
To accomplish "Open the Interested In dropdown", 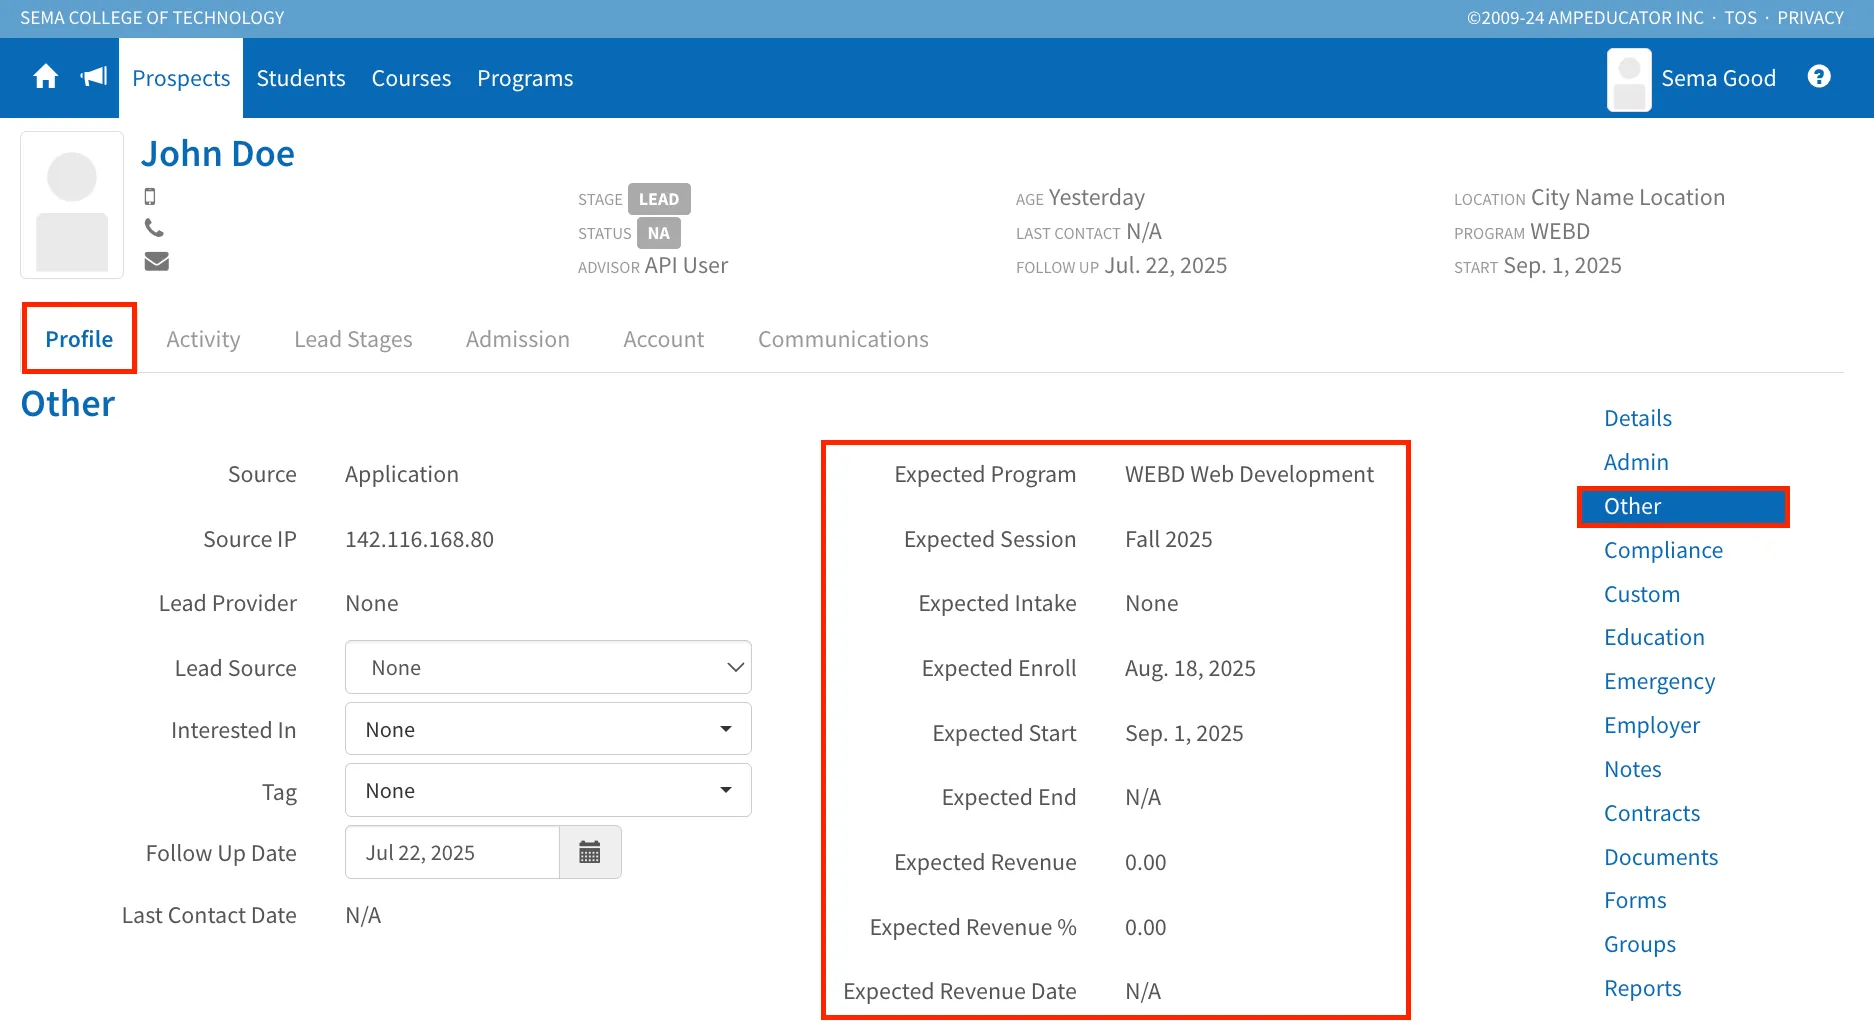I will pos(548,729).
